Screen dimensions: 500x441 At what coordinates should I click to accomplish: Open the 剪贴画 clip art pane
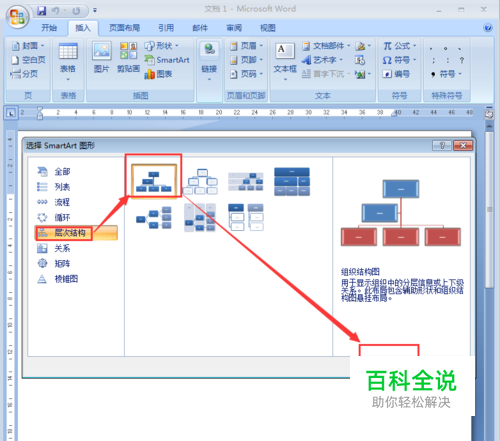coord(128,57)
